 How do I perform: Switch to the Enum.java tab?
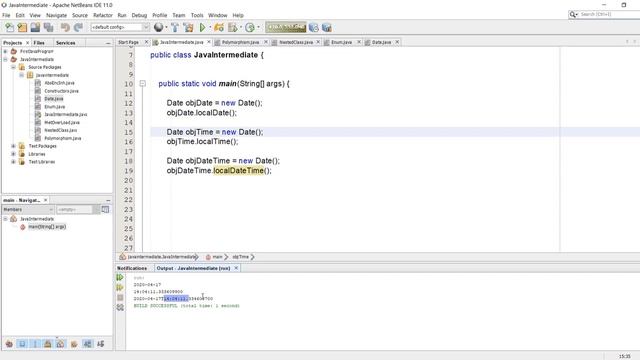point(342,42)
